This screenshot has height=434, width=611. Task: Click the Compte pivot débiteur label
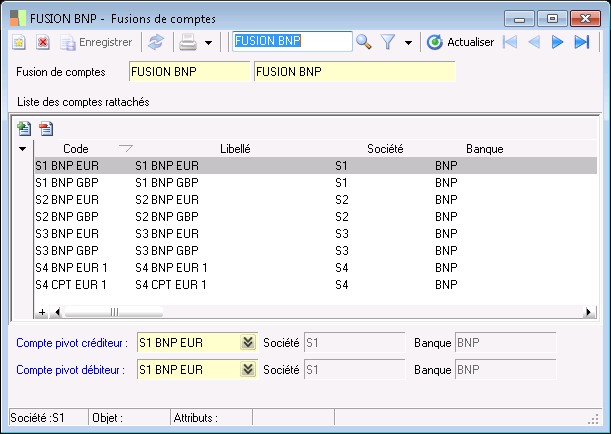coord(71,370)
